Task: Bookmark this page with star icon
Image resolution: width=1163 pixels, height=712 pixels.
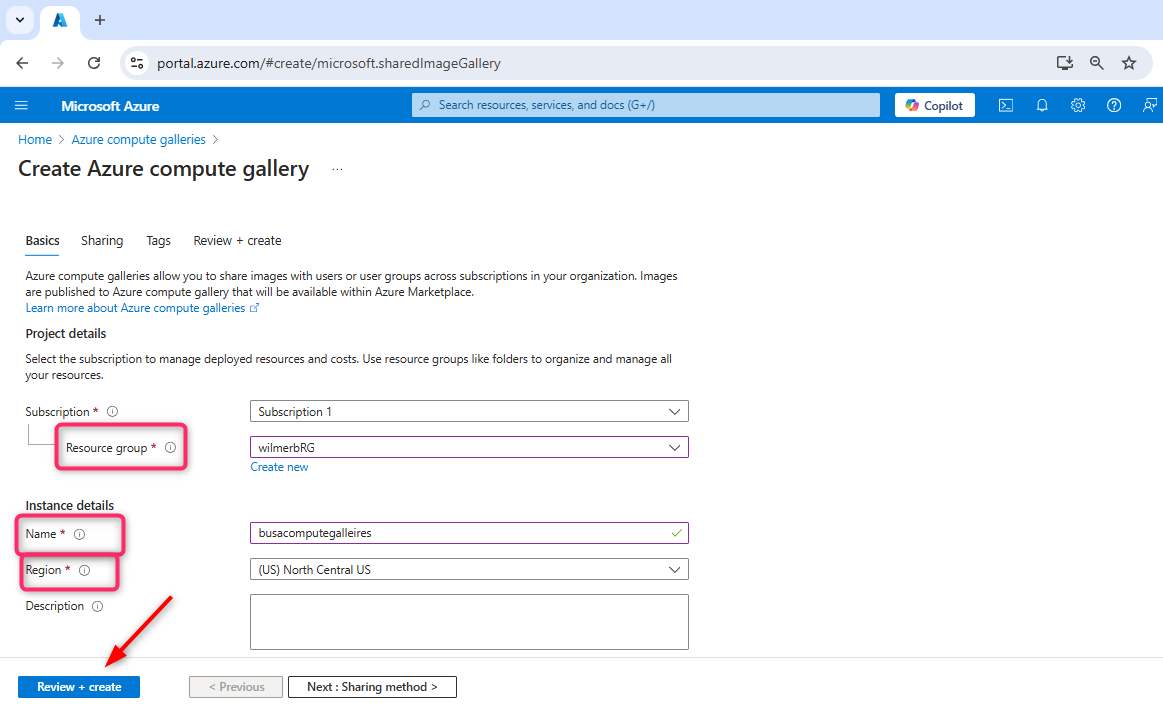Action: tap(1129, 63)
